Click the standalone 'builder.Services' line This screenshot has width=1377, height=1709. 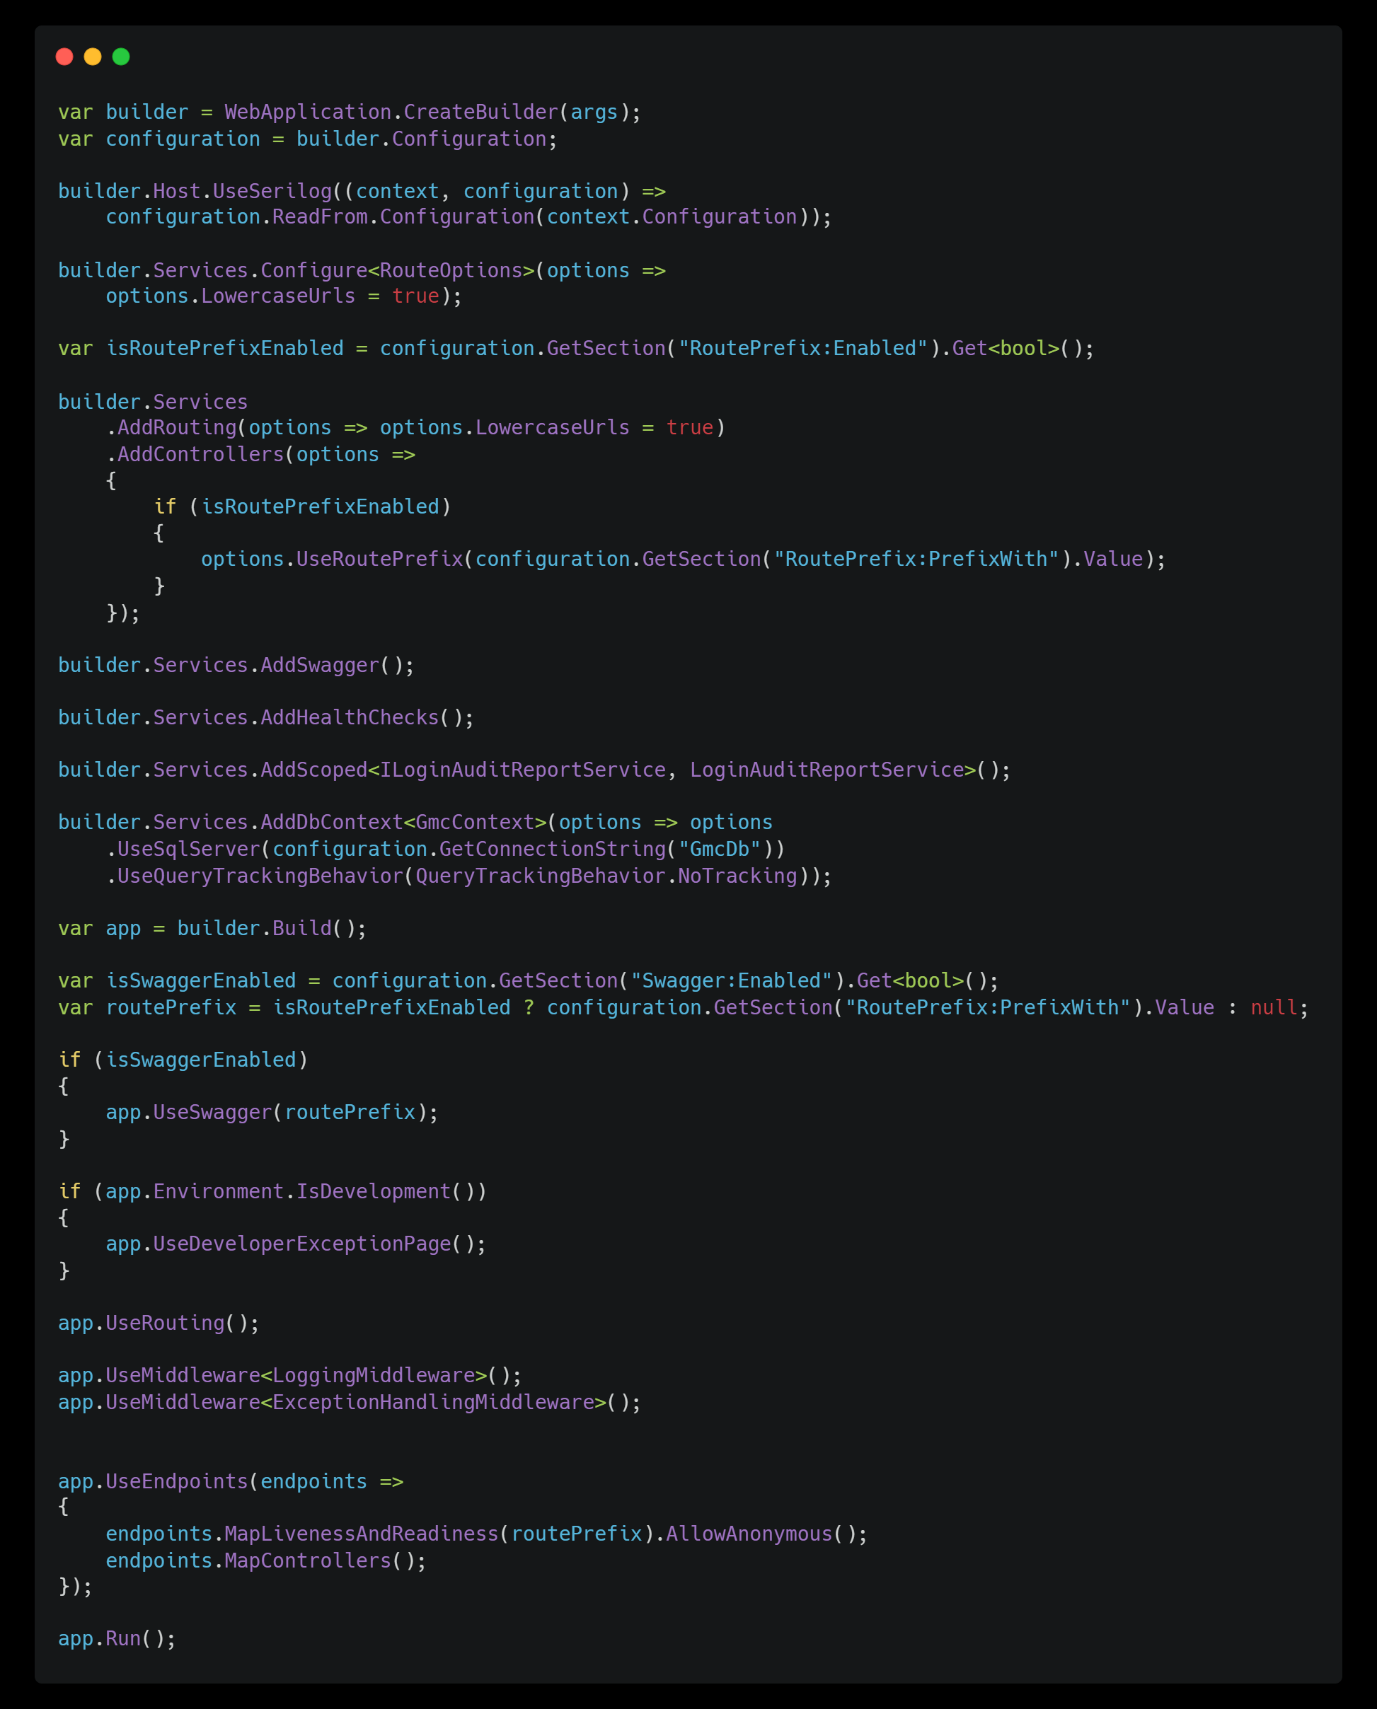click(153, 402)
